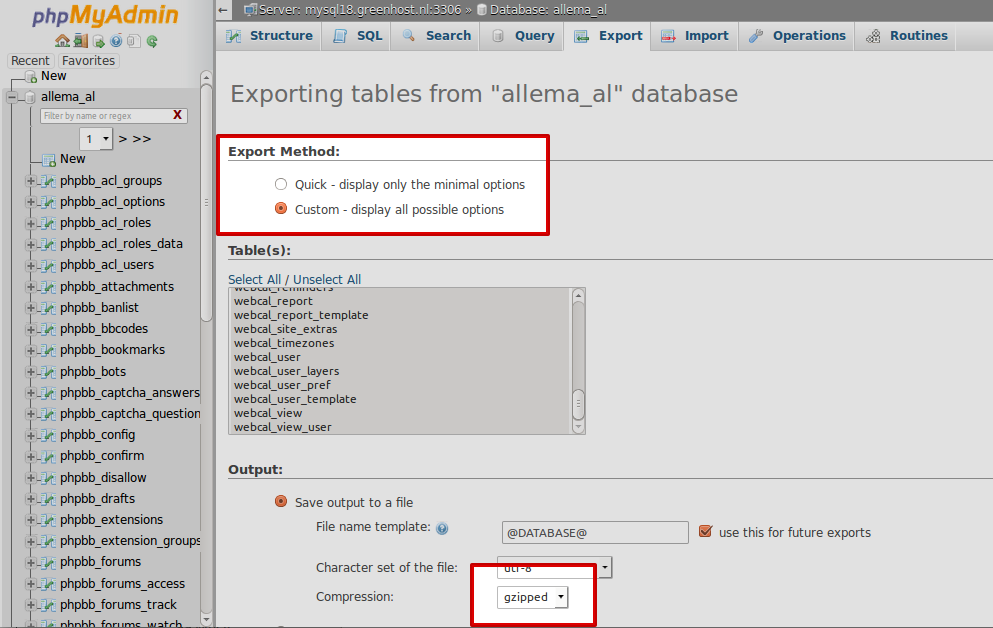Switch to the Structure tab
Screen dimensions: 993x628
tap(270, 36)
